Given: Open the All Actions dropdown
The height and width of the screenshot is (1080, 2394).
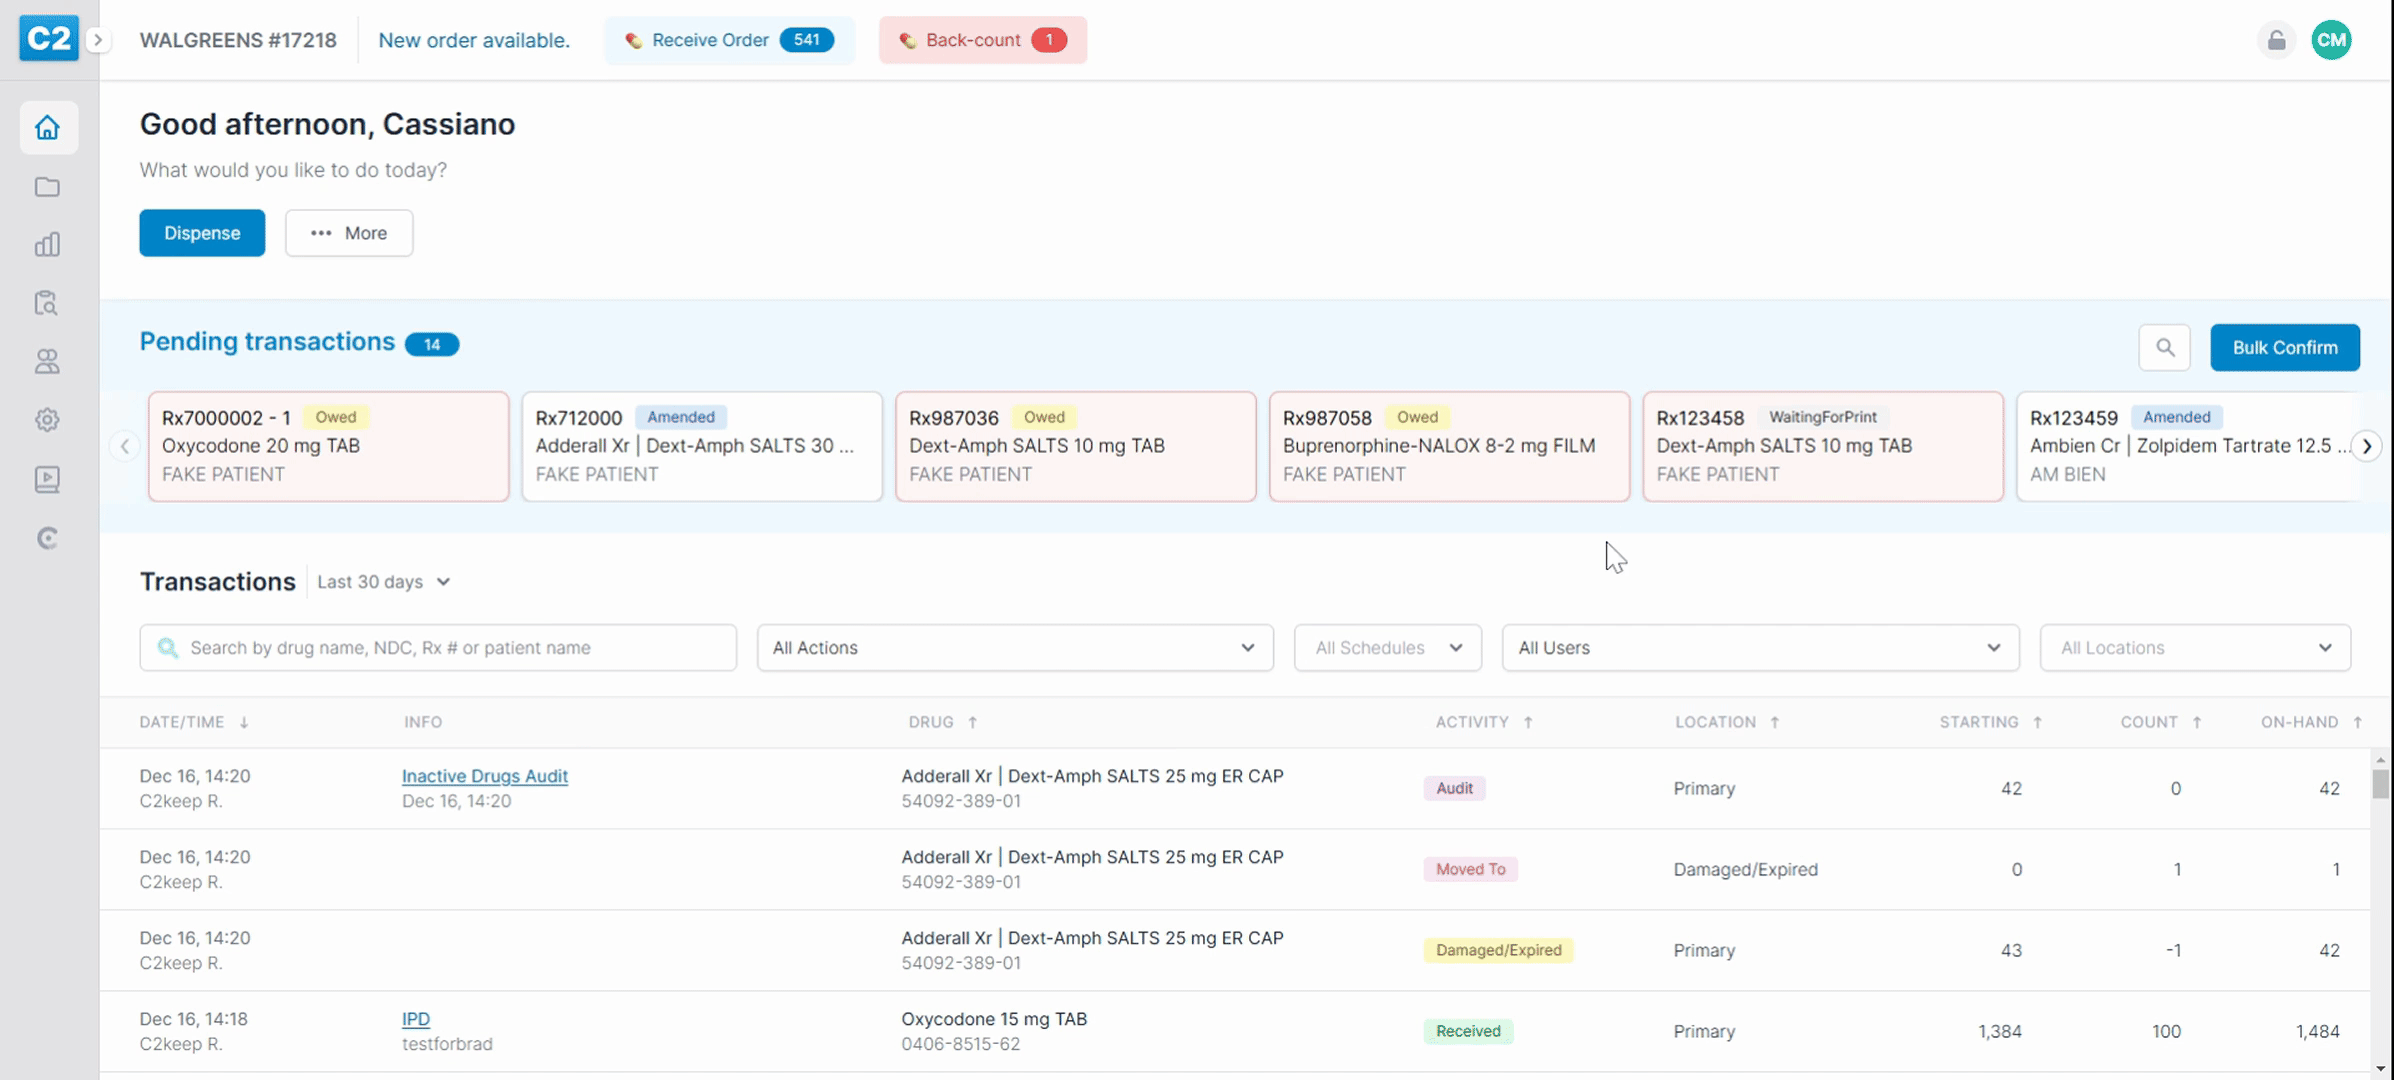Looking at the screenshot, I should tap(1015, 648).
